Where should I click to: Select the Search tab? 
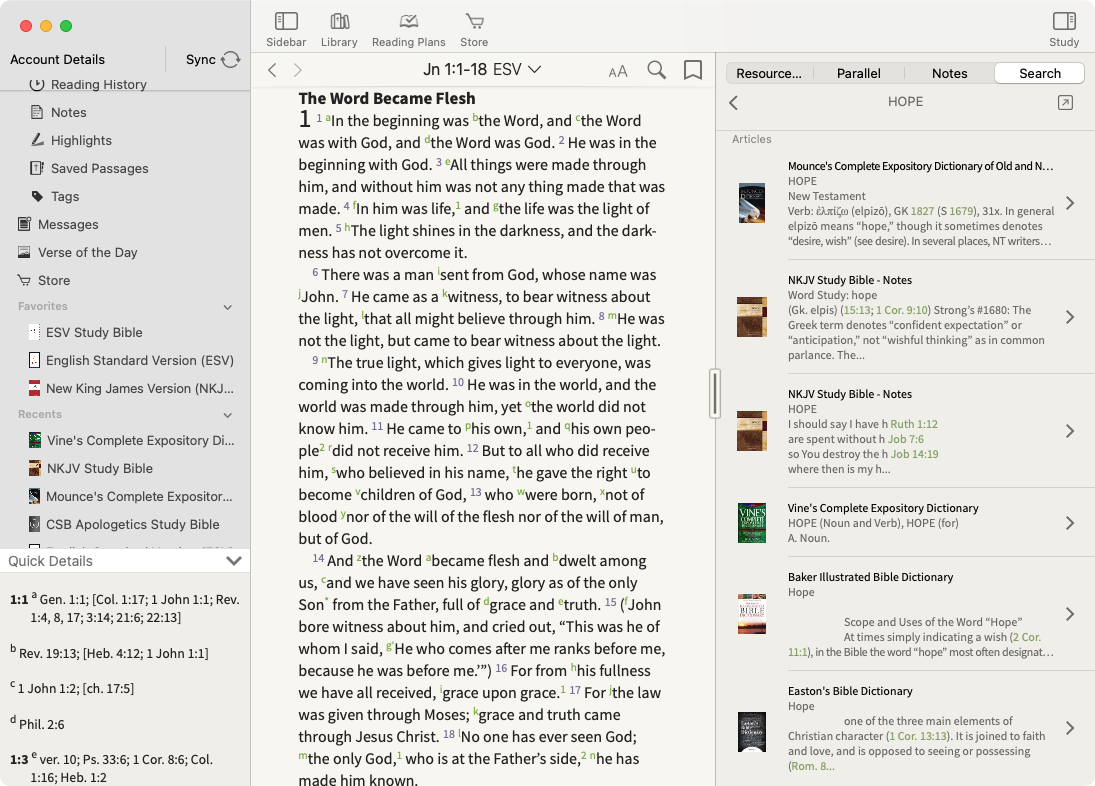coord(1039,73)
